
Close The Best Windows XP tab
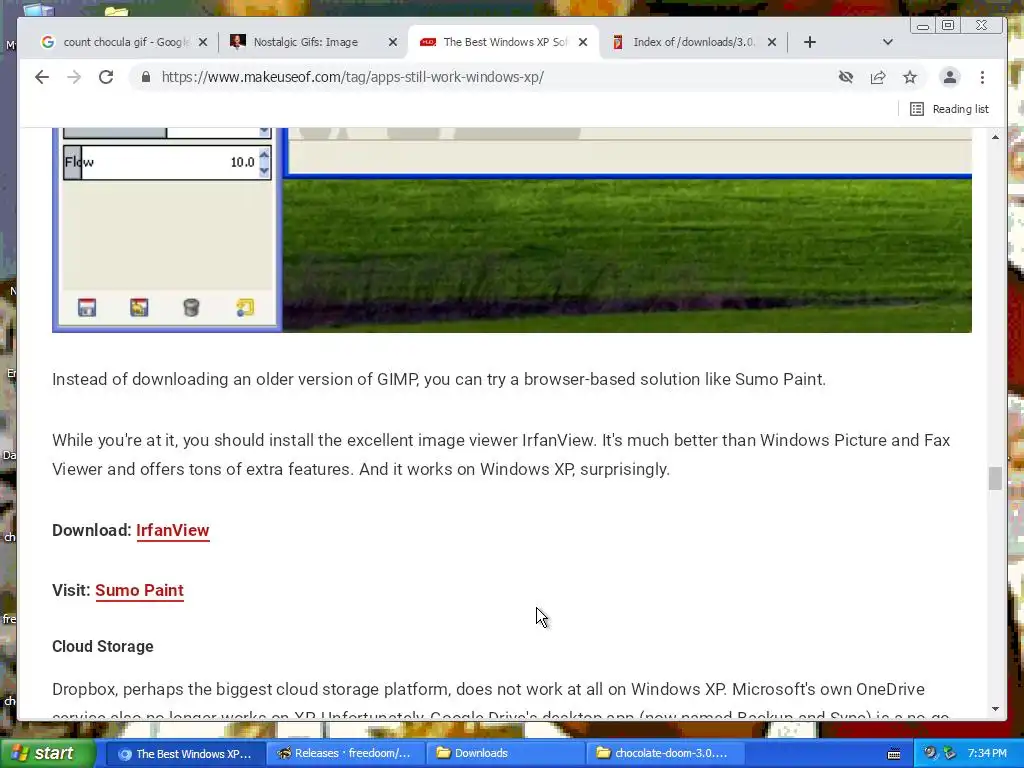583,42
